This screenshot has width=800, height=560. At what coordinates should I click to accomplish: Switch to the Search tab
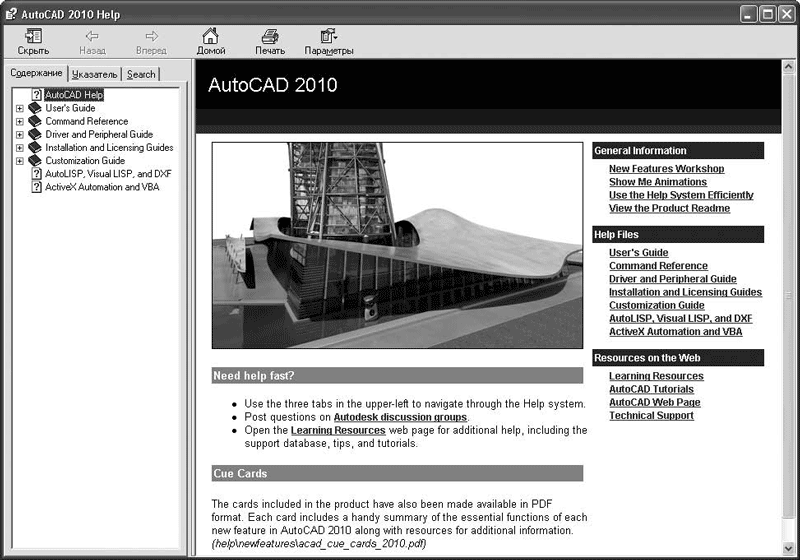pyautogui.click(x=141, y=74)
